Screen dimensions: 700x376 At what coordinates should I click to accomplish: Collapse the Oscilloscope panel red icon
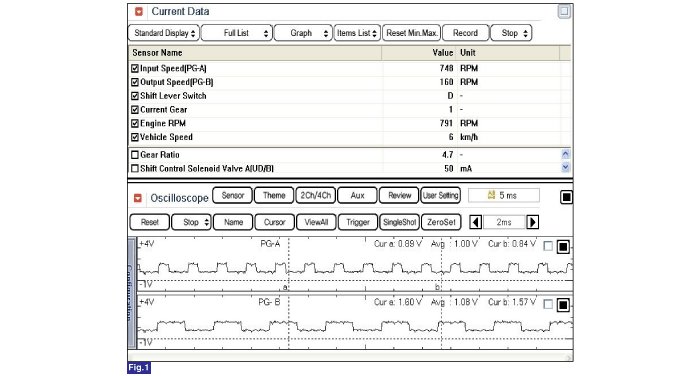pos(138,198)
